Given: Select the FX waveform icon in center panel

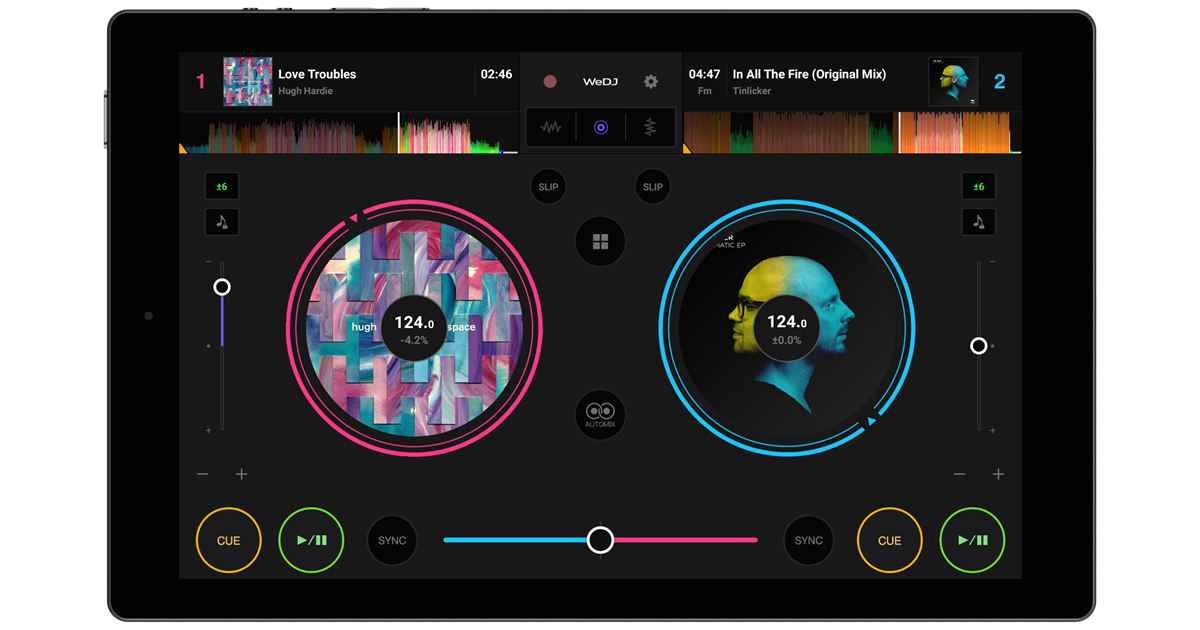Looking at the screenshot, I should (x=552, y=127).
